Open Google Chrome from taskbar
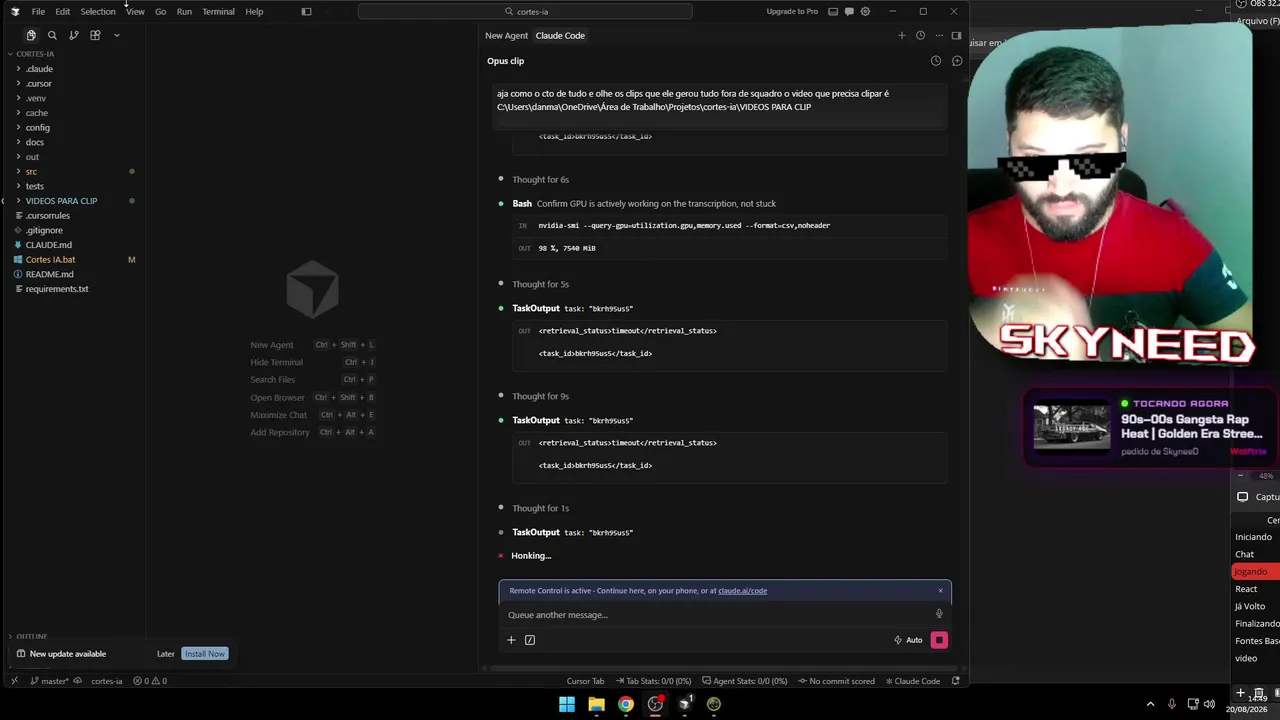Image resolution: width=1280 pixels, height=720 pixels. click(x=625, y=704)
